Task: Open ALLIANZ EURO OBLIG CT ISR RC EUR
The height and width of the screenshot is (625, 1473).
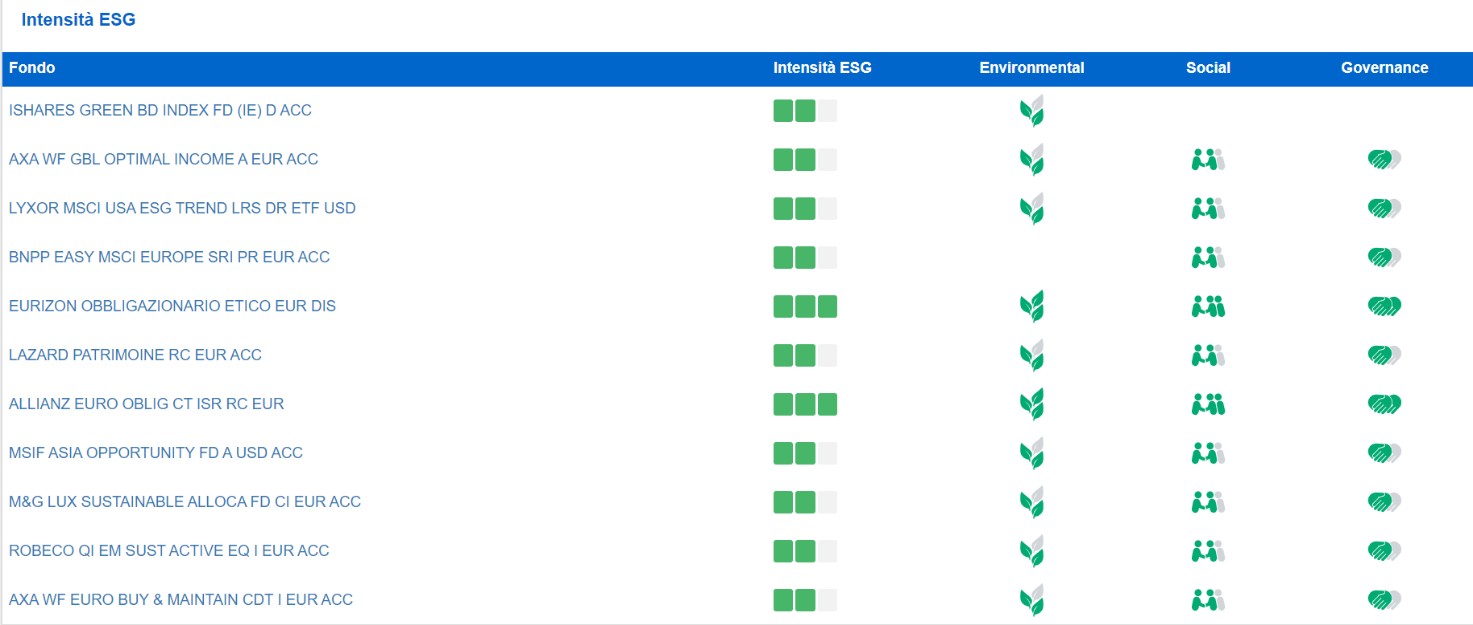Action: [x=146, y=404]
